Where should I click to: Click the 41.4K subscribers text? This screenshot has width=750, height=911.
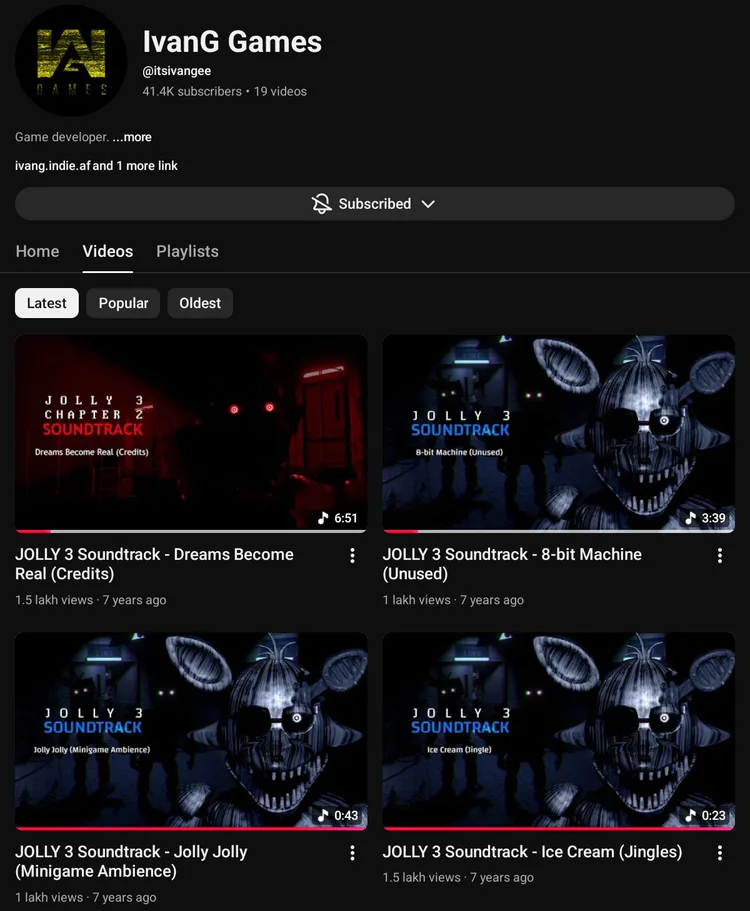[x=192, y=91]
